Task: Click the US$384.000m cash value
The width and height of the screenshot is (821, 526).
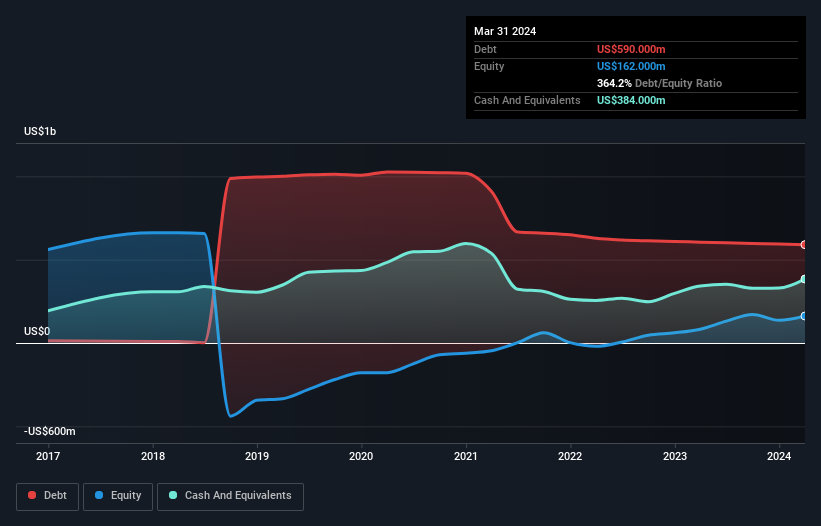Action: (x=631, y=100)
